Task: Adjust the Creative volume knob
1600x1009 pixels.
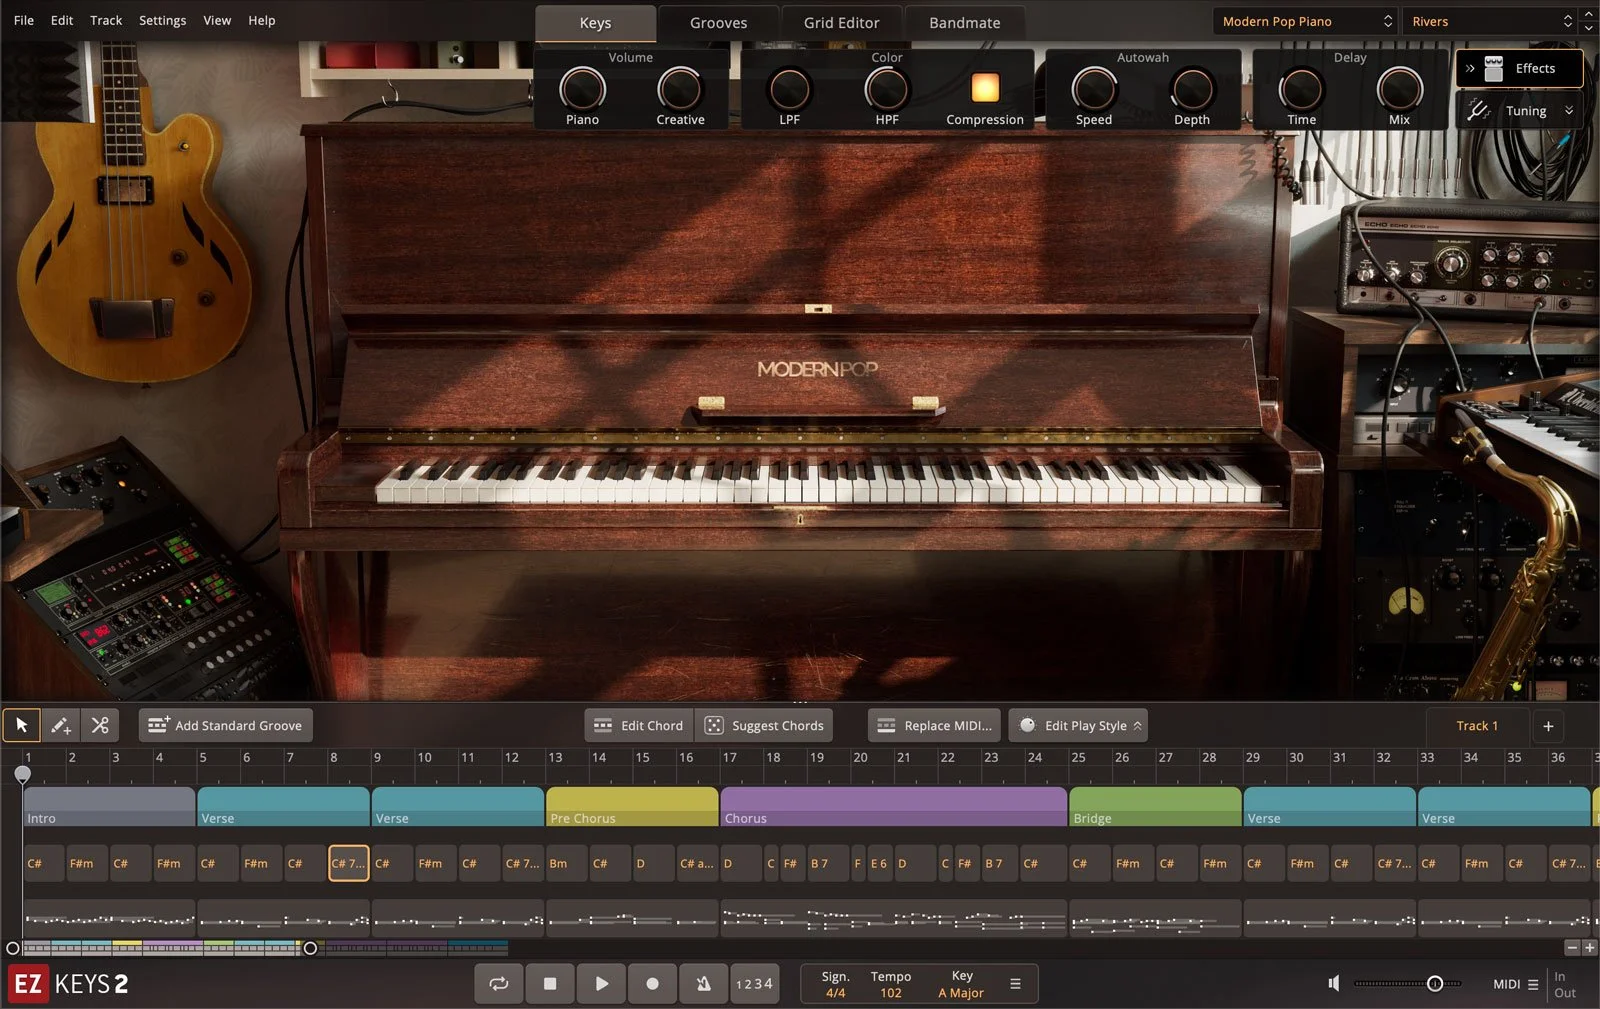Action: coord(680,90)
